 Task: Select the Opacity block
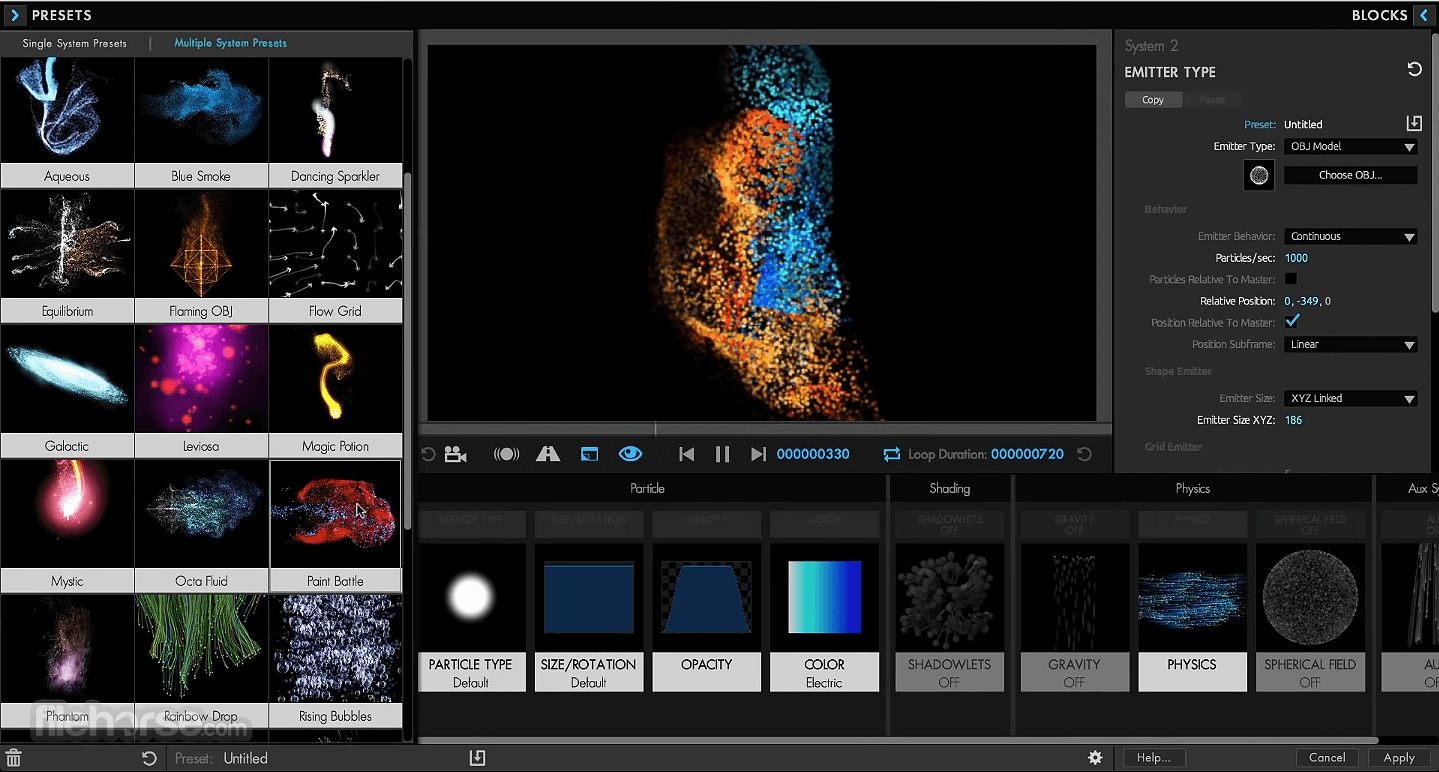706,617
